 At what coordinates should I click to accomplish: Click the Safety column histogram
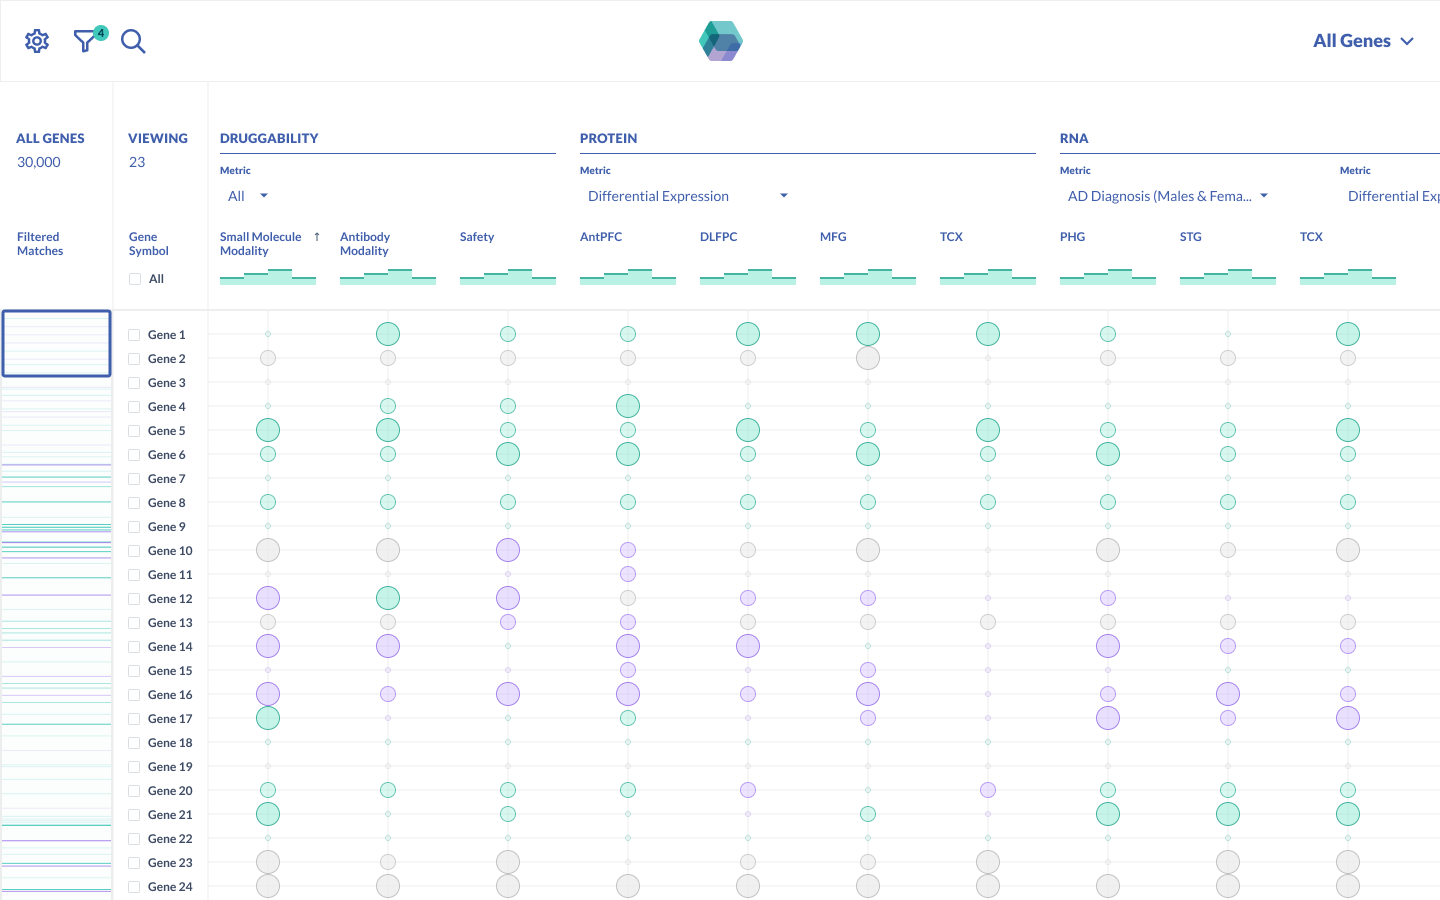pos(507,276)
